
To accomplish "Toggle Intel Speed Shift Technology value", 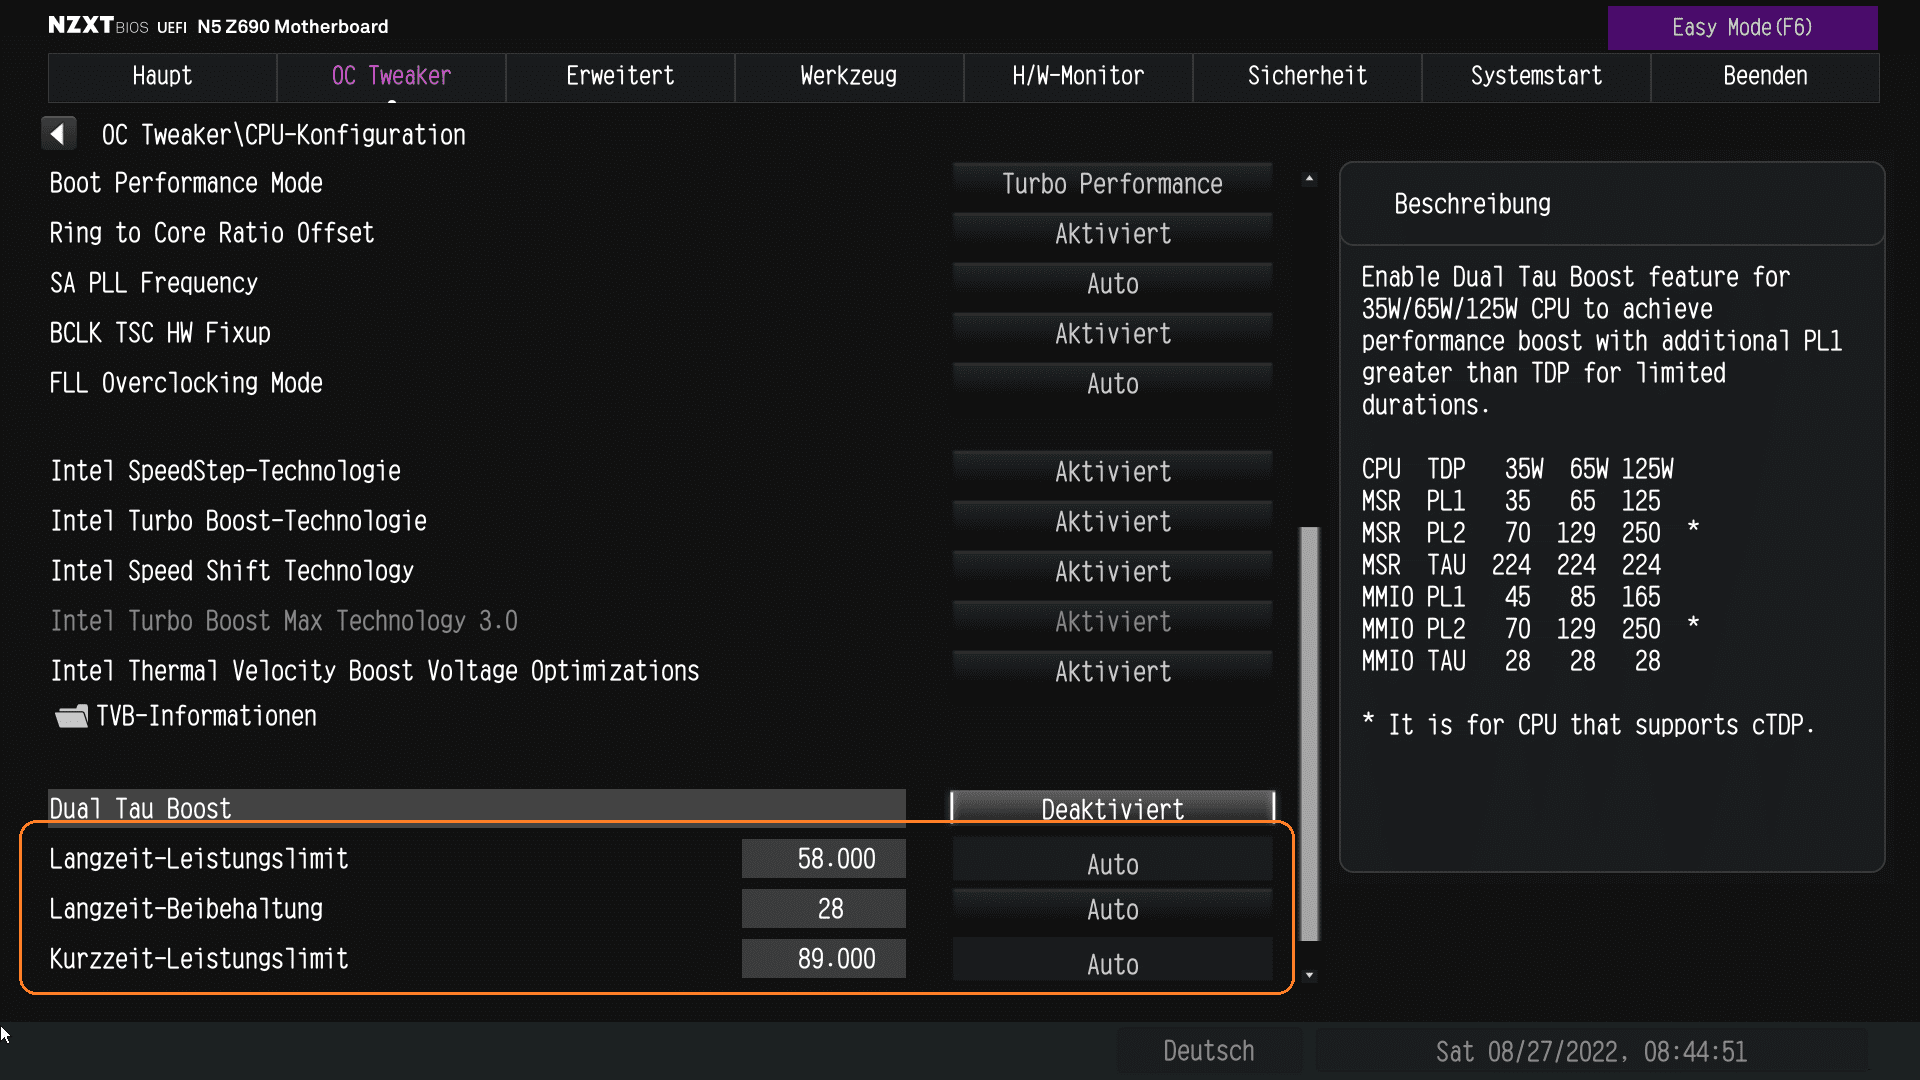I will (1112, 572).
